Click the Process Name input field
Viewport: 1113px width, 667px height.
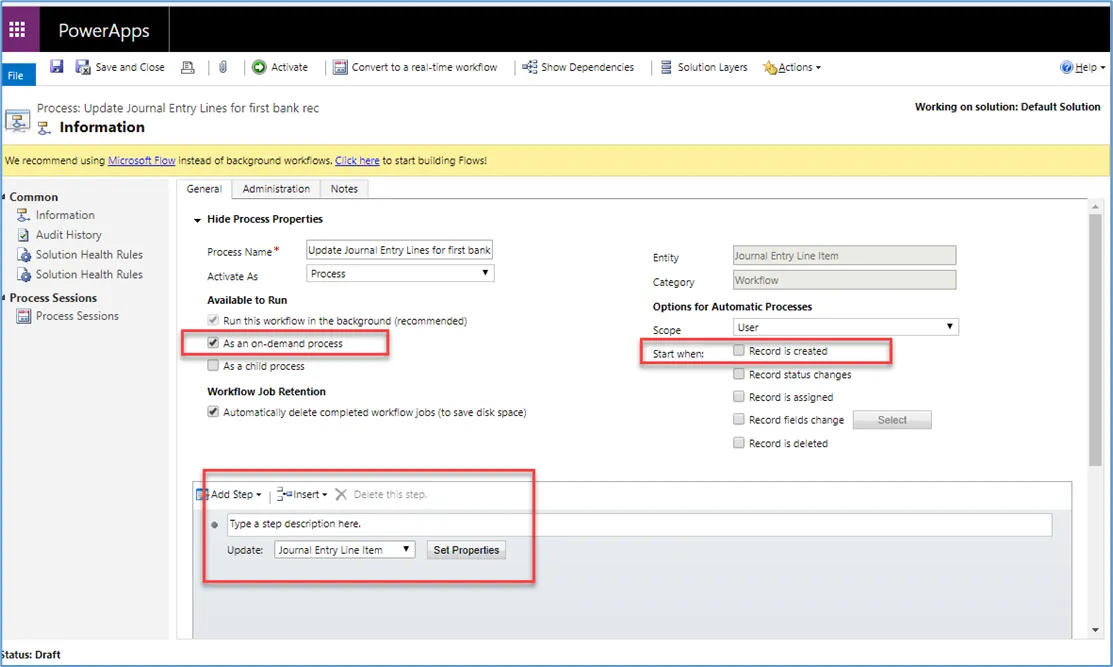tap(400, 250)
